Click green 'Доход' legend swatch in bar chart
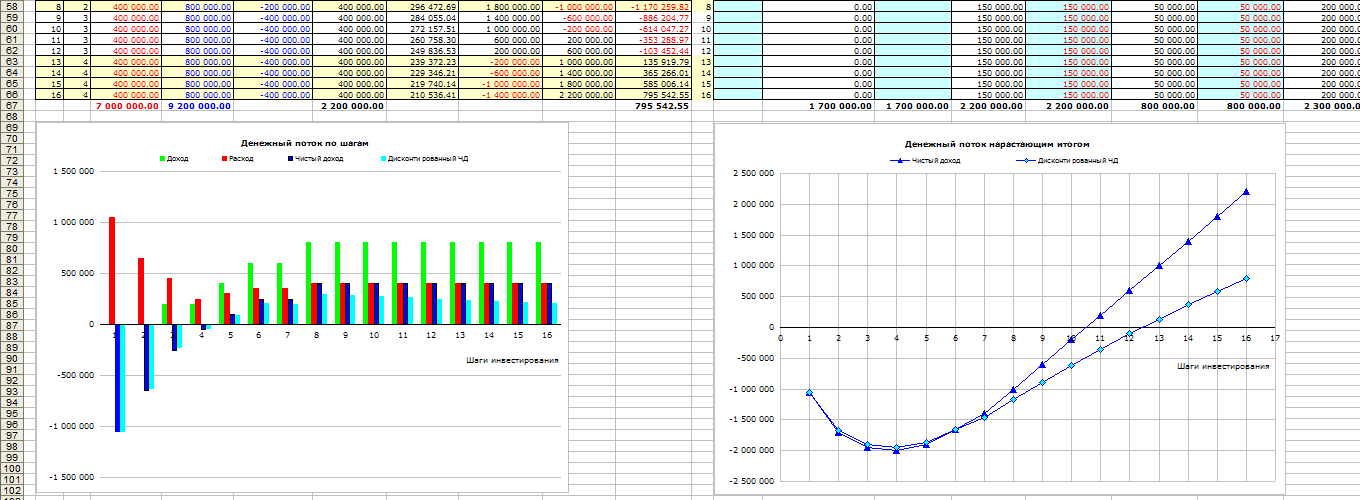The width and height of the screenshot is (1360, 500). click(x=163, y=159)
